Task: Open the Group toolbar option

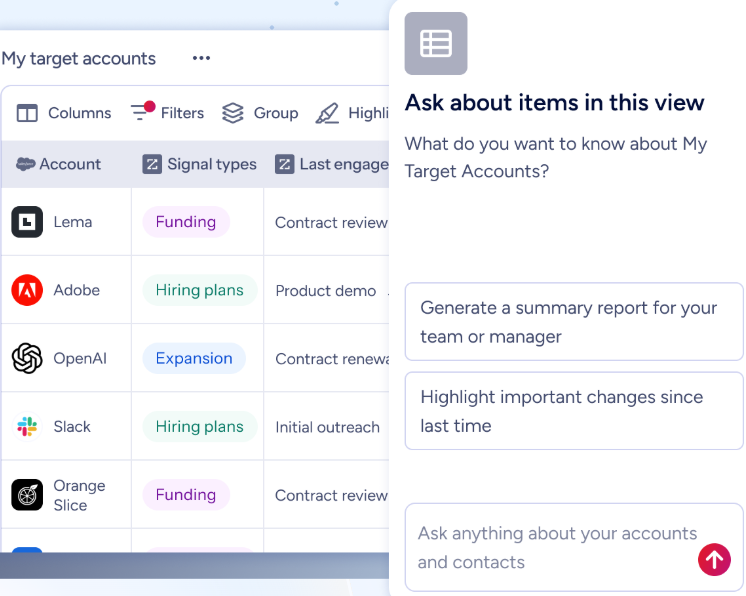Action: tap(260, 113)
